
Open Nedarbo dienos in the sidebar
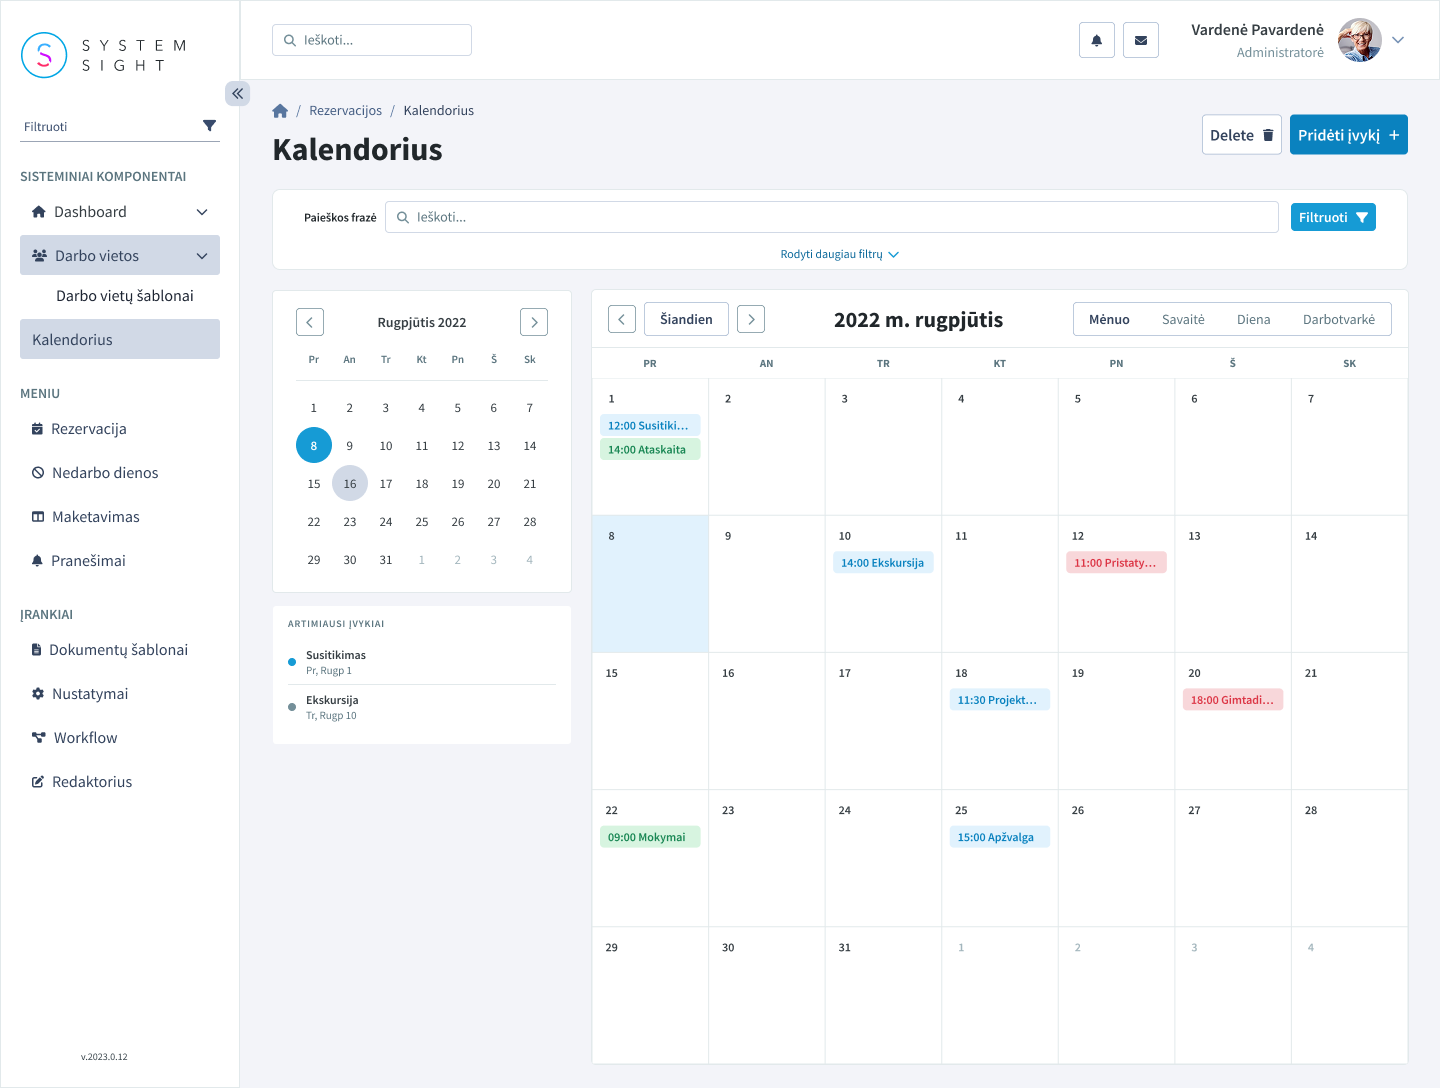tap(120, 473)
